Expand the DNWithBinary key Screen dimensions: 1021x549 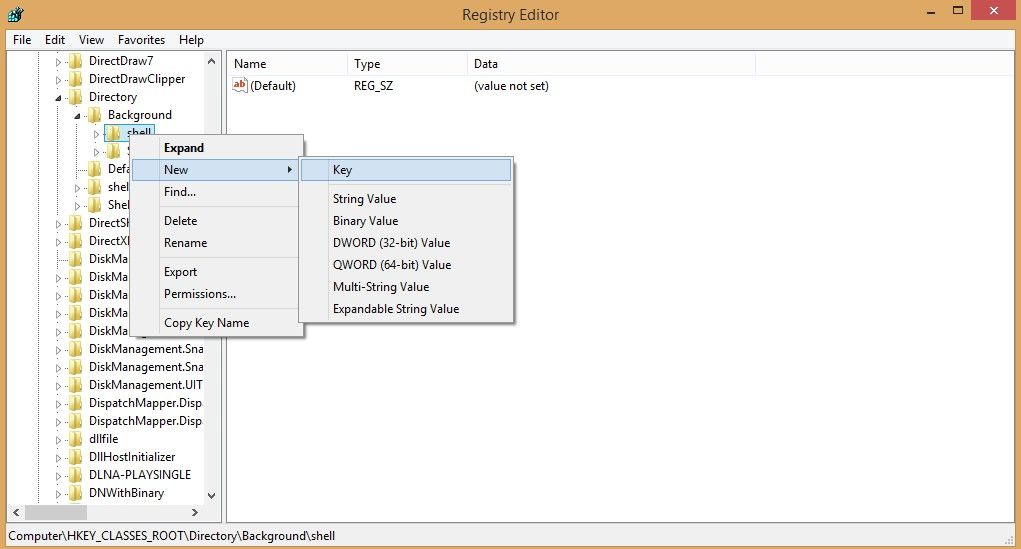pyautogui.click(x=58, y=494)
